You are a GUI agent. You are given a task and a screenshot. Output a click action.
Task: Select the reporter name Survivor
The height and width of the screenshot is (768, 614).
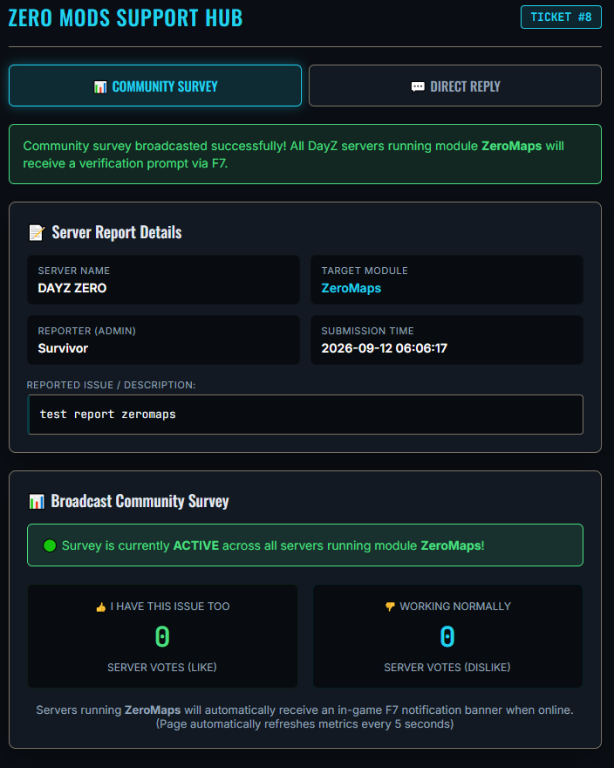coord(63,348)
